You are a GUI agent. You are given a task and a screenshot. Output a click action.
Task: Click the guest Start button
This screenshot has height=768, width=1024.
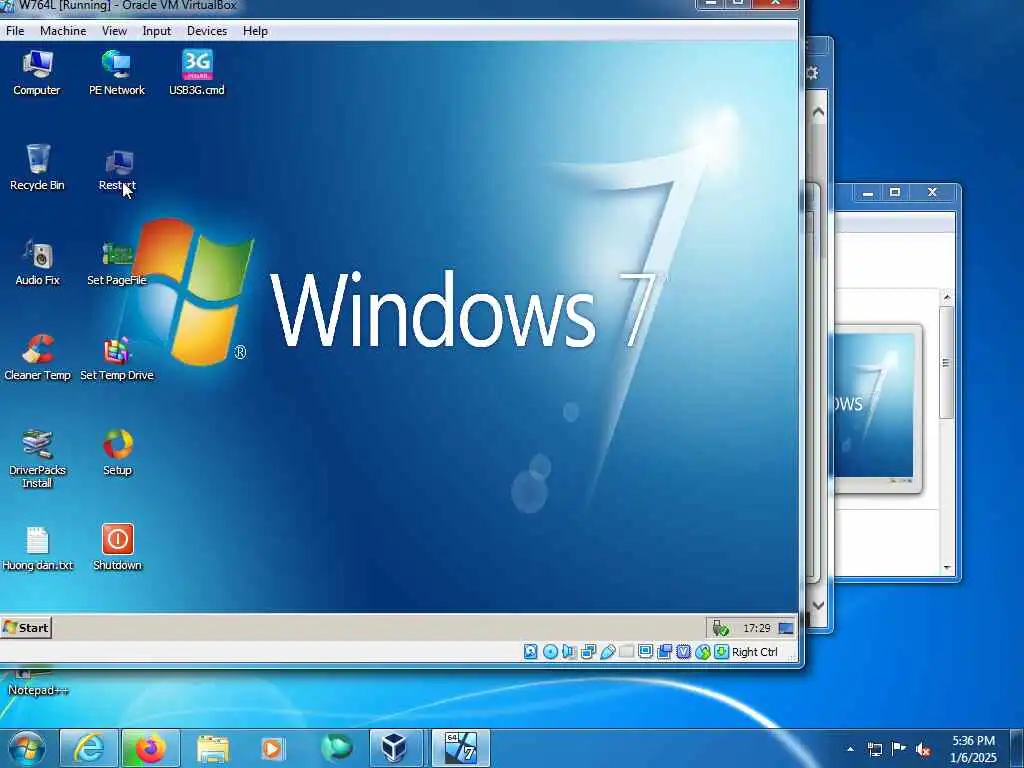click(x=26, y=628)
